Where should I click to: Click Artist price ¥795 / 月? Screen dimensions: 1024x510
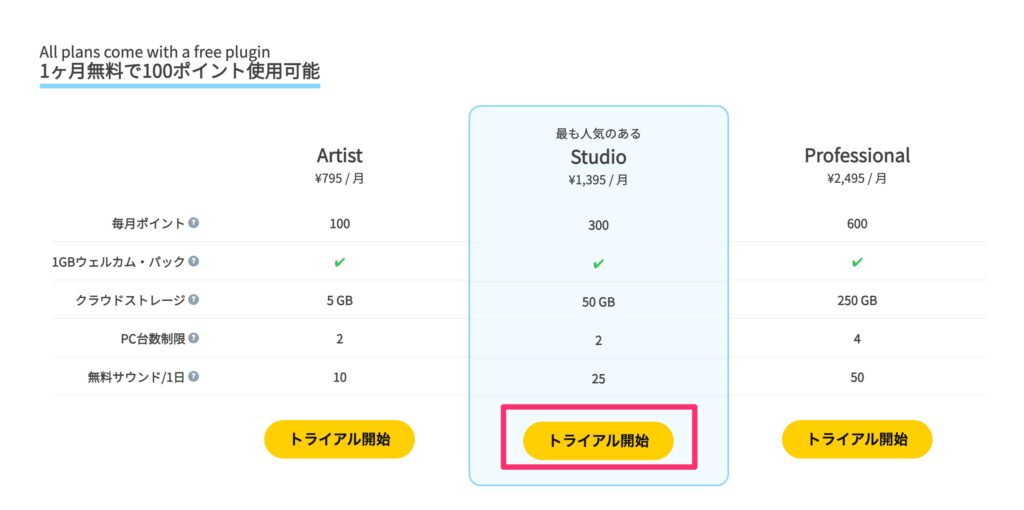tap(339, 179)
